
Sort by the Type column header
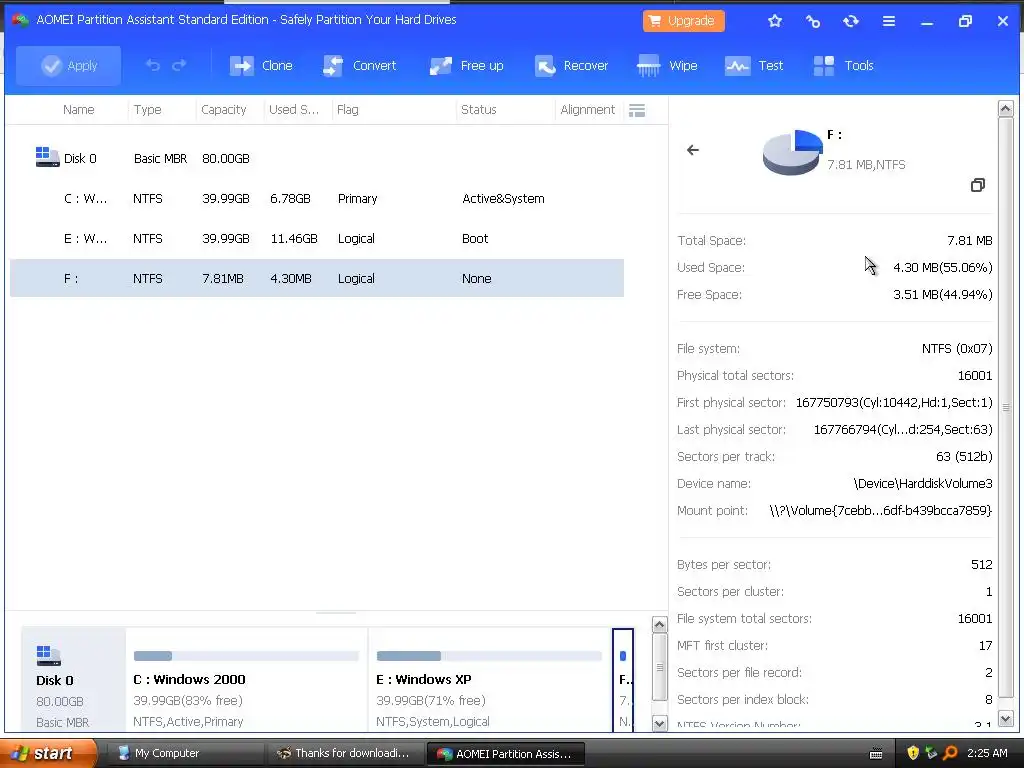click(x=148, y=110)
